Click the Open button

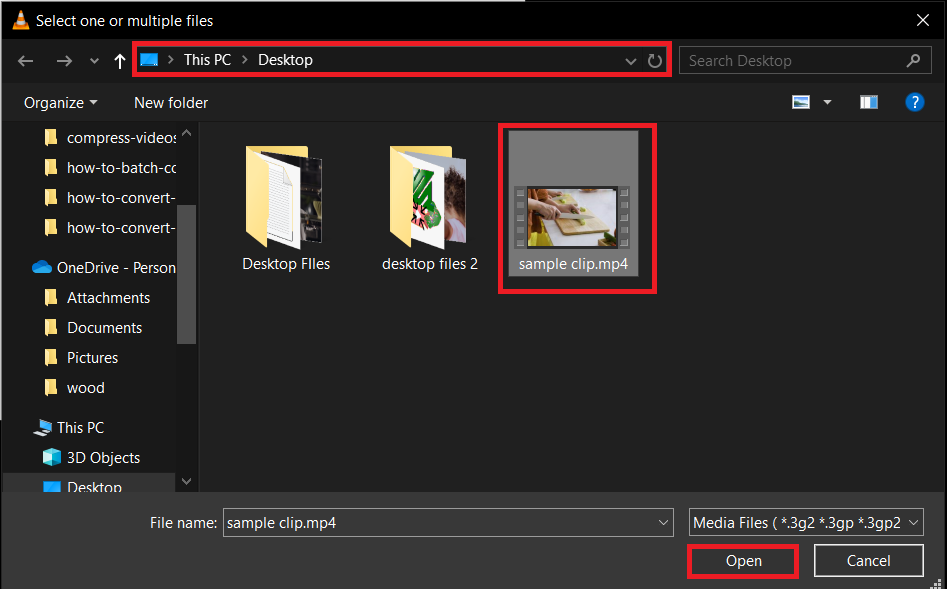click(x=742, y=560)
